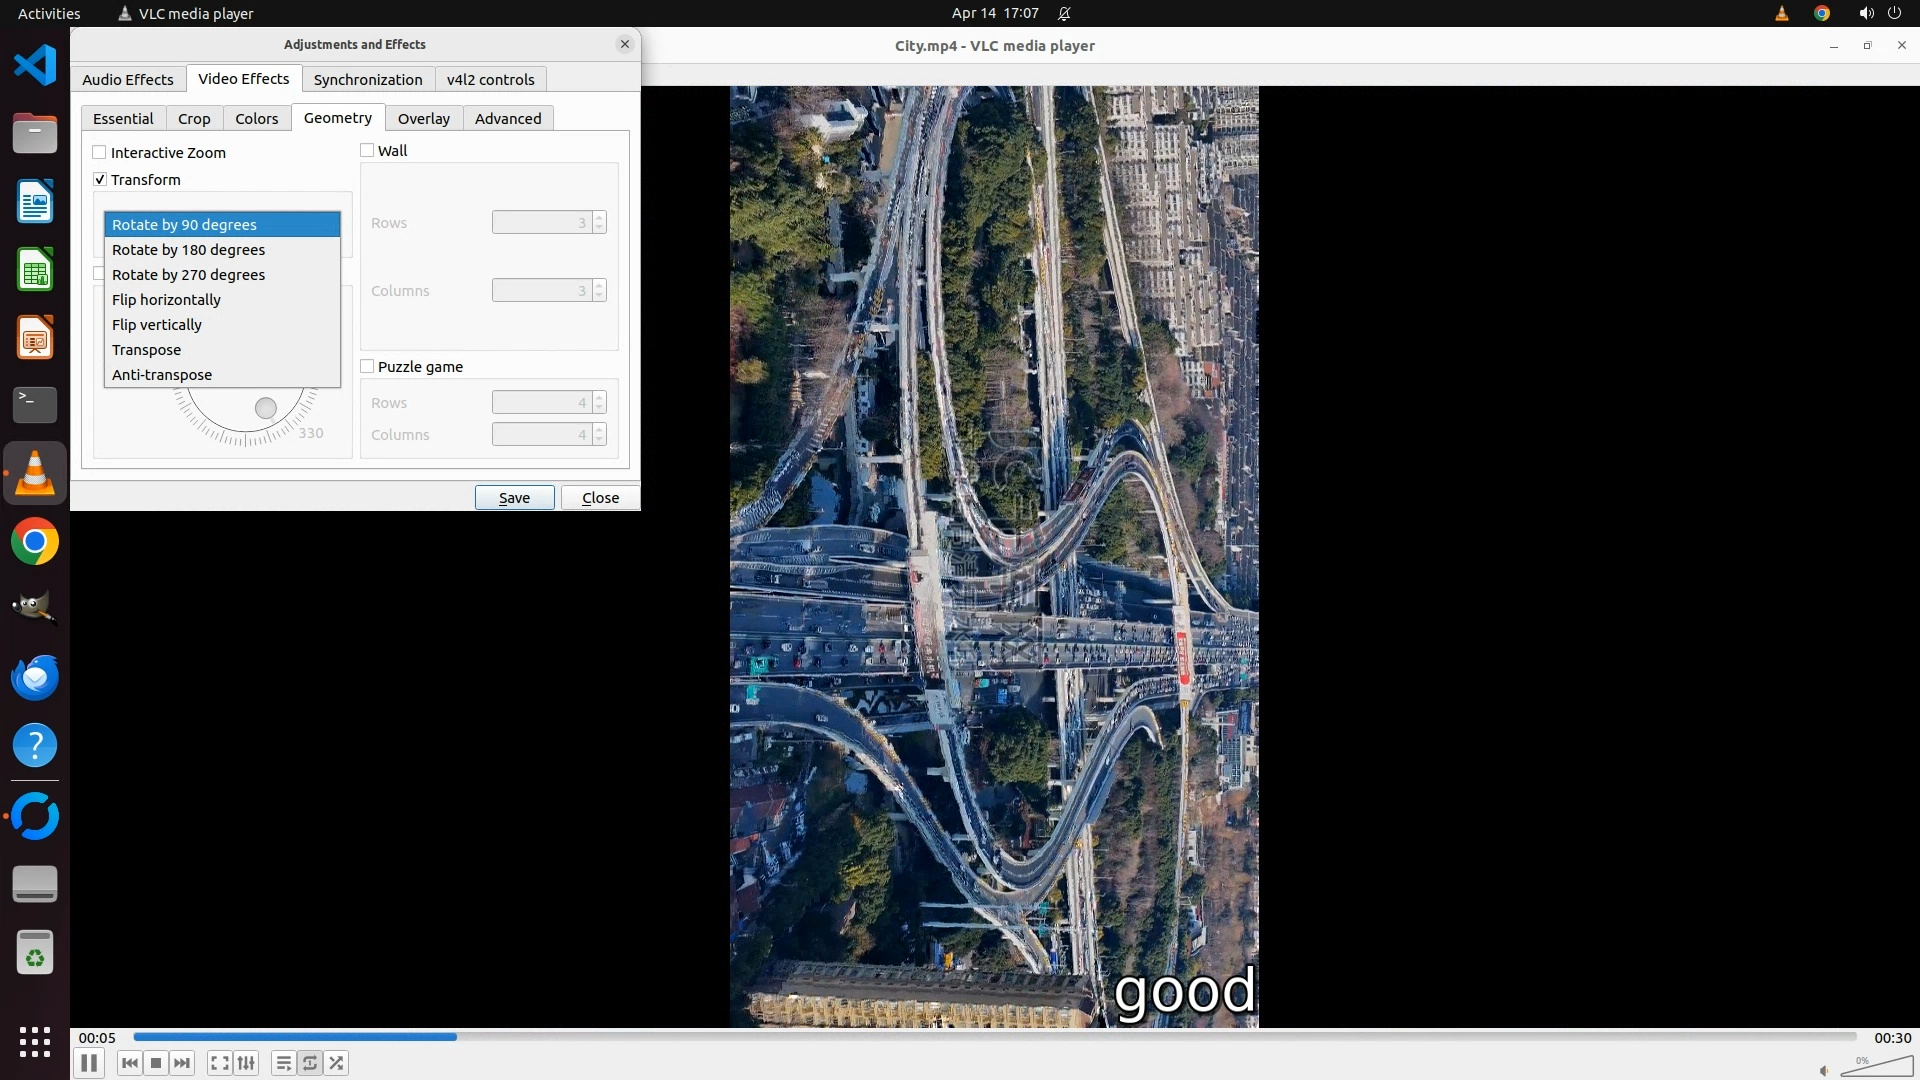Uncheck the Transform checkbox
1920x1080 pixels.
tap(100, 180)
